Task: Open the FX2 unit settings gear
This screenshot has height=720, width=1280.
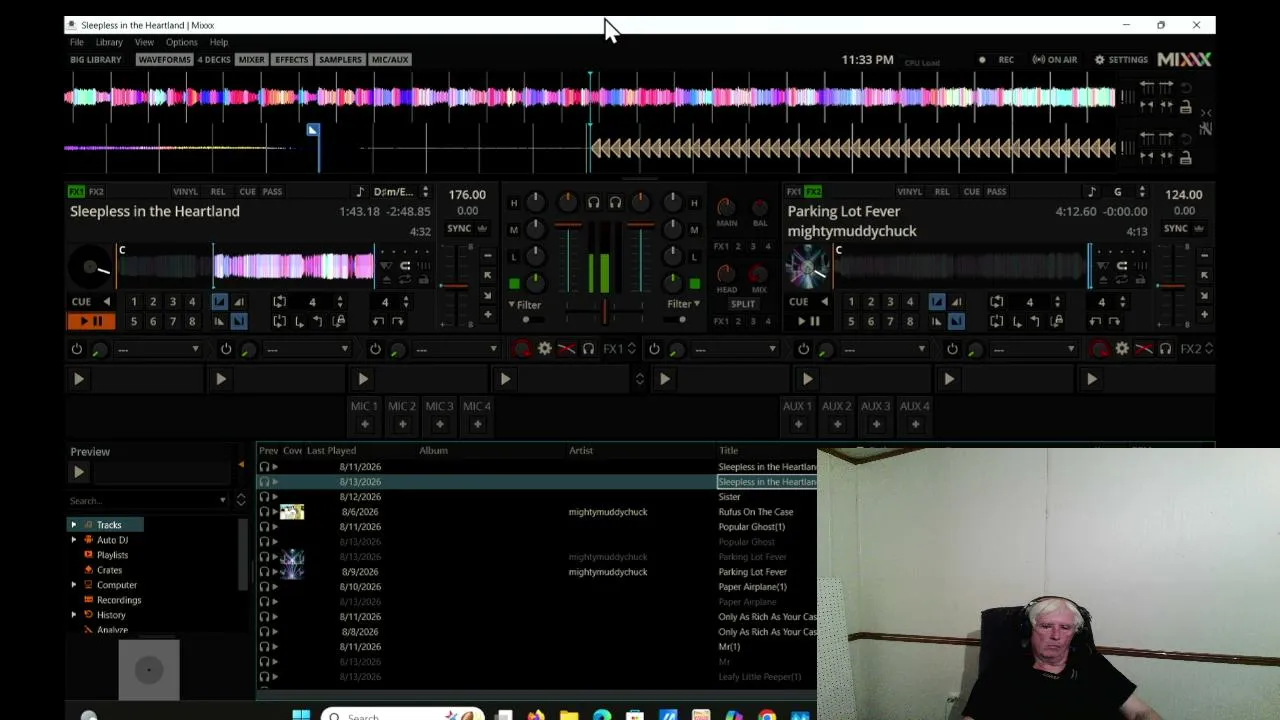Action: 1122,349
